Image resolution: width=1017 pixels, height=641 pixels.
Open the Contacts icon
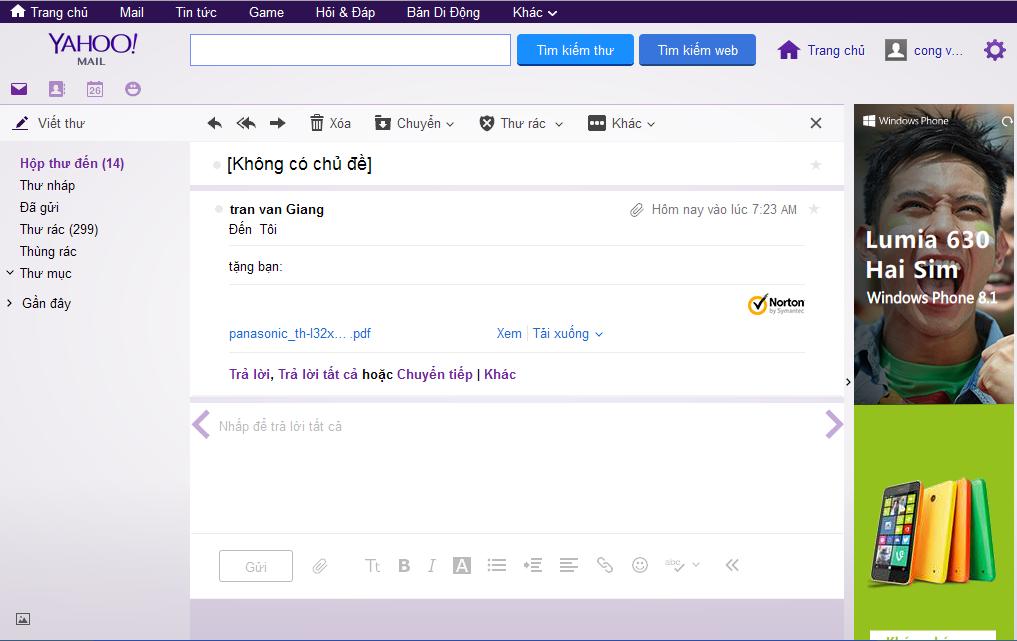pos(57,89)
